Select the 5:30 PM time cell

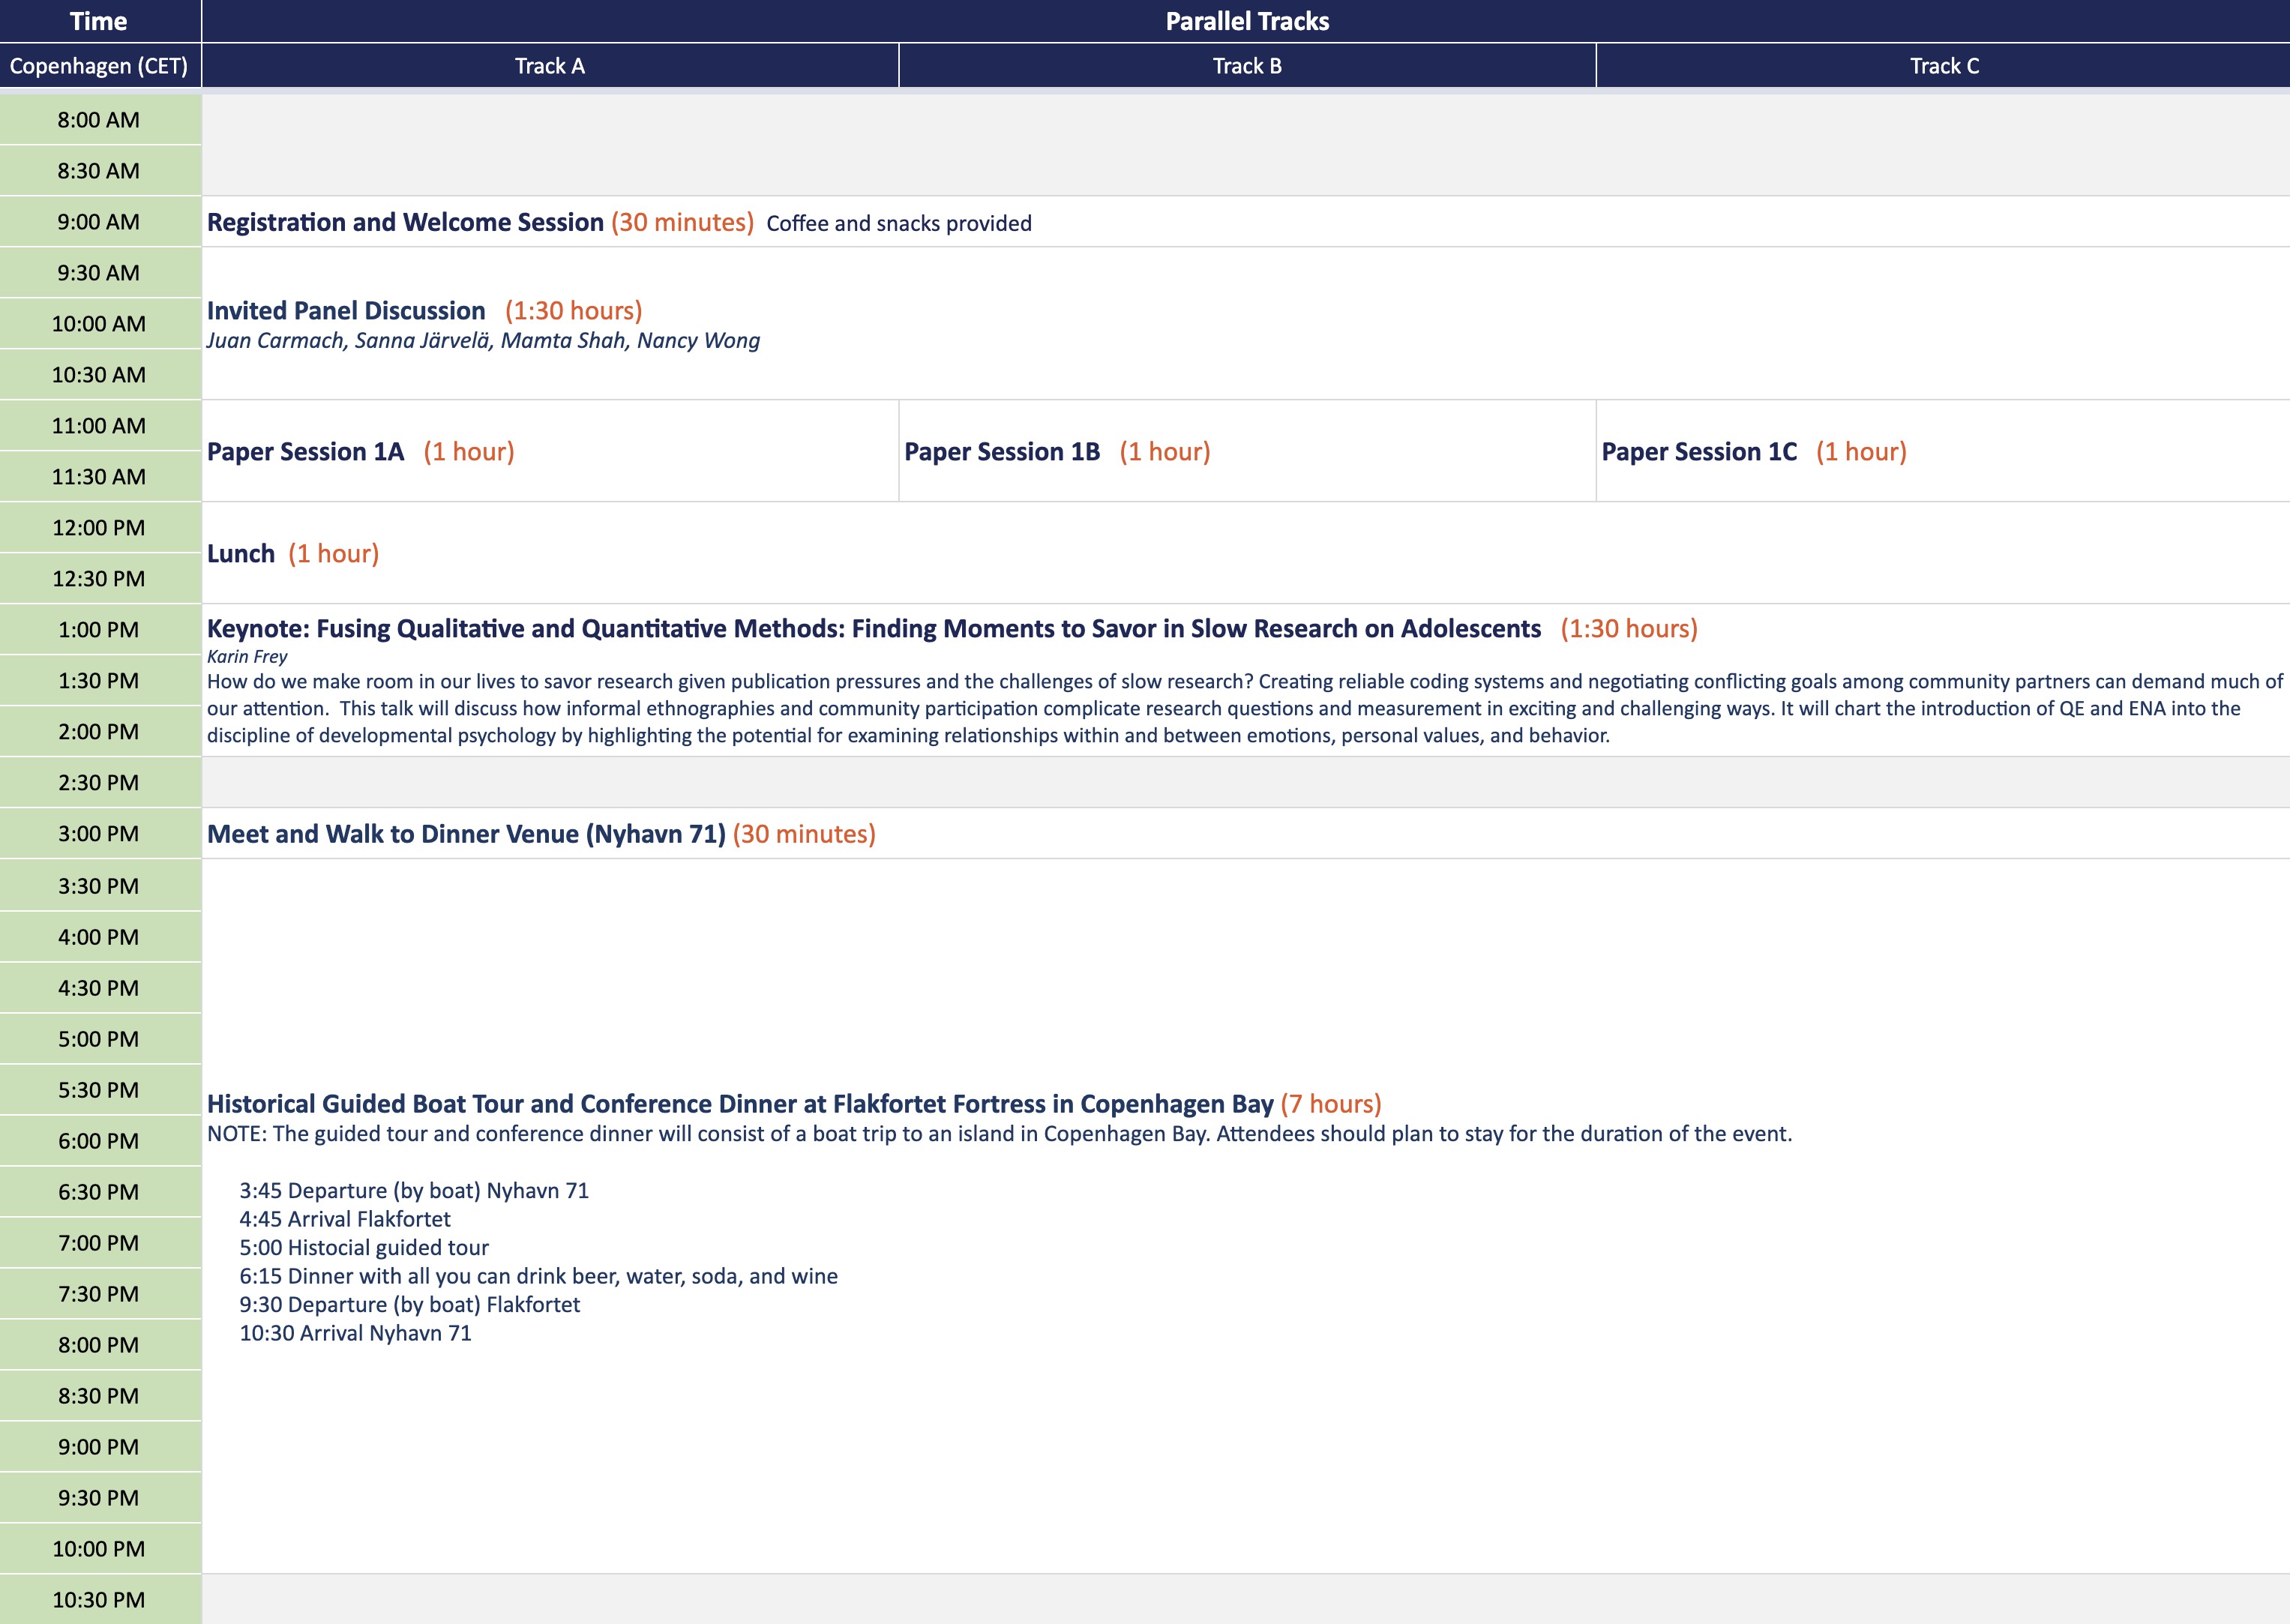pos(99,1090)
